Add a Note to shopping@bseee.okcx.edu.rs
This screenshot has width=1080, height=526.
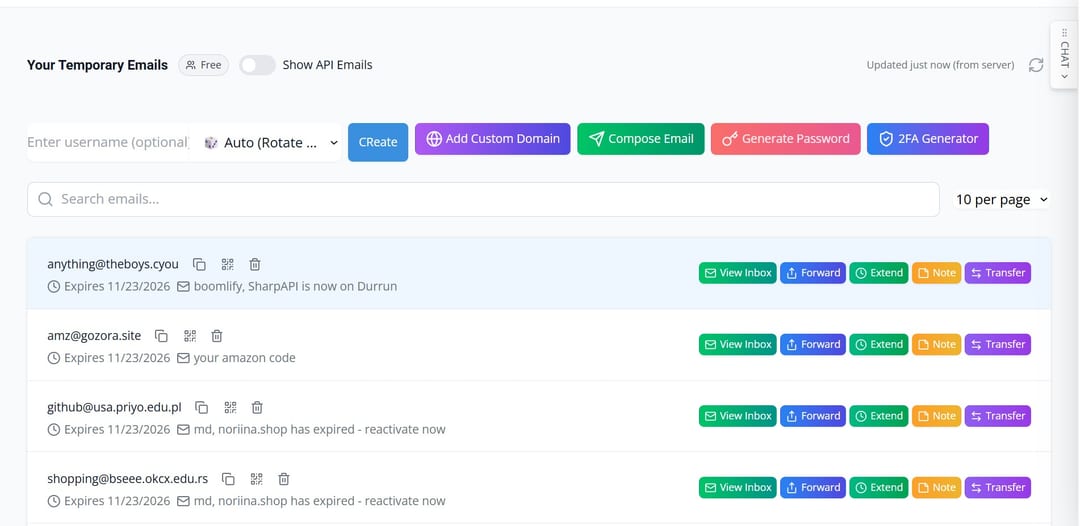pos(936,487)
